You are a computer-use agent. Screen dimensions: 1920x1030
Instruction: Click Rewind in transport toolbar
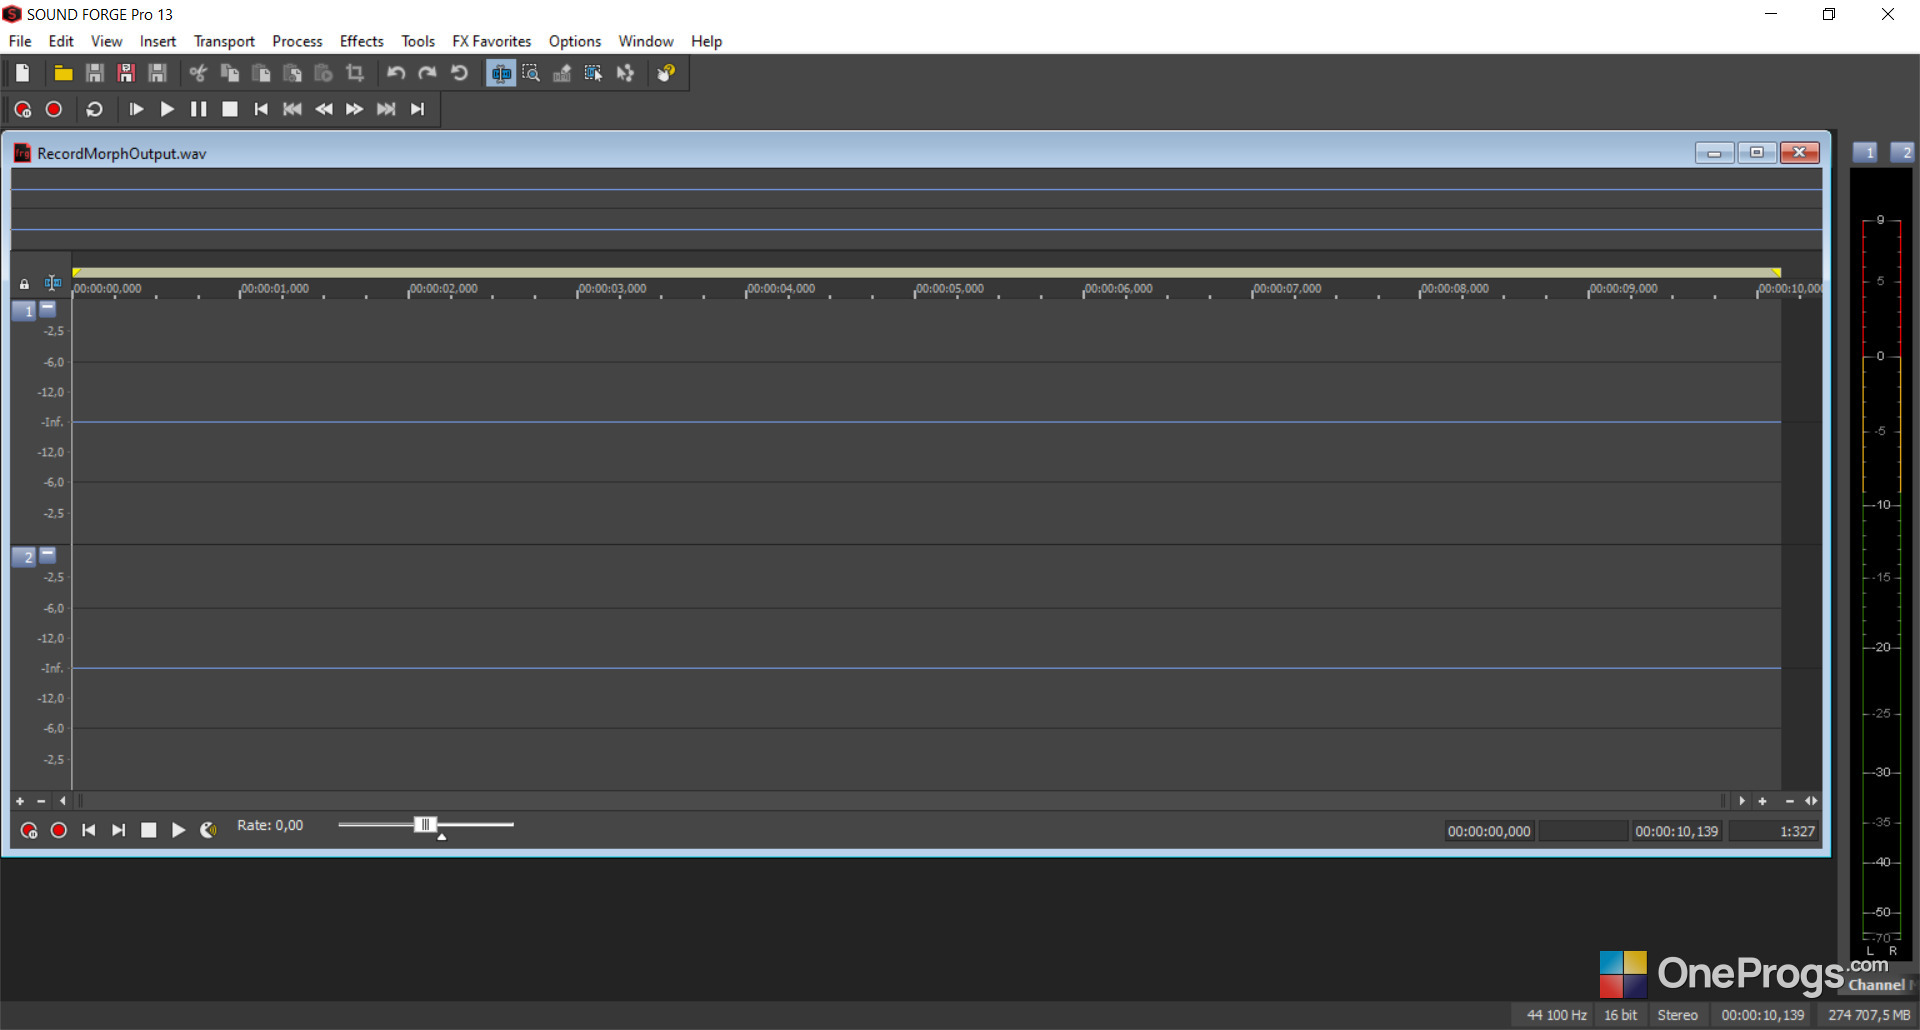(324, 109)
